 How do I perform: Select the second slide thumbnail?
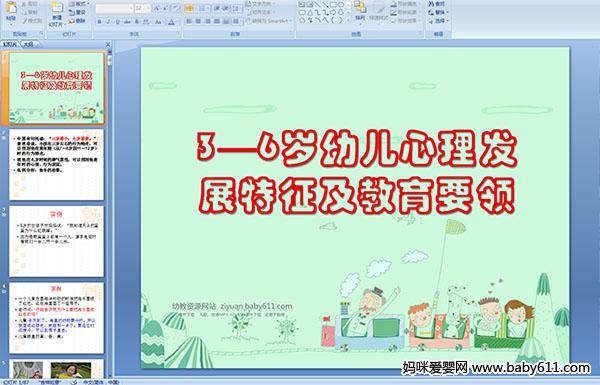[x=56, y=165]
